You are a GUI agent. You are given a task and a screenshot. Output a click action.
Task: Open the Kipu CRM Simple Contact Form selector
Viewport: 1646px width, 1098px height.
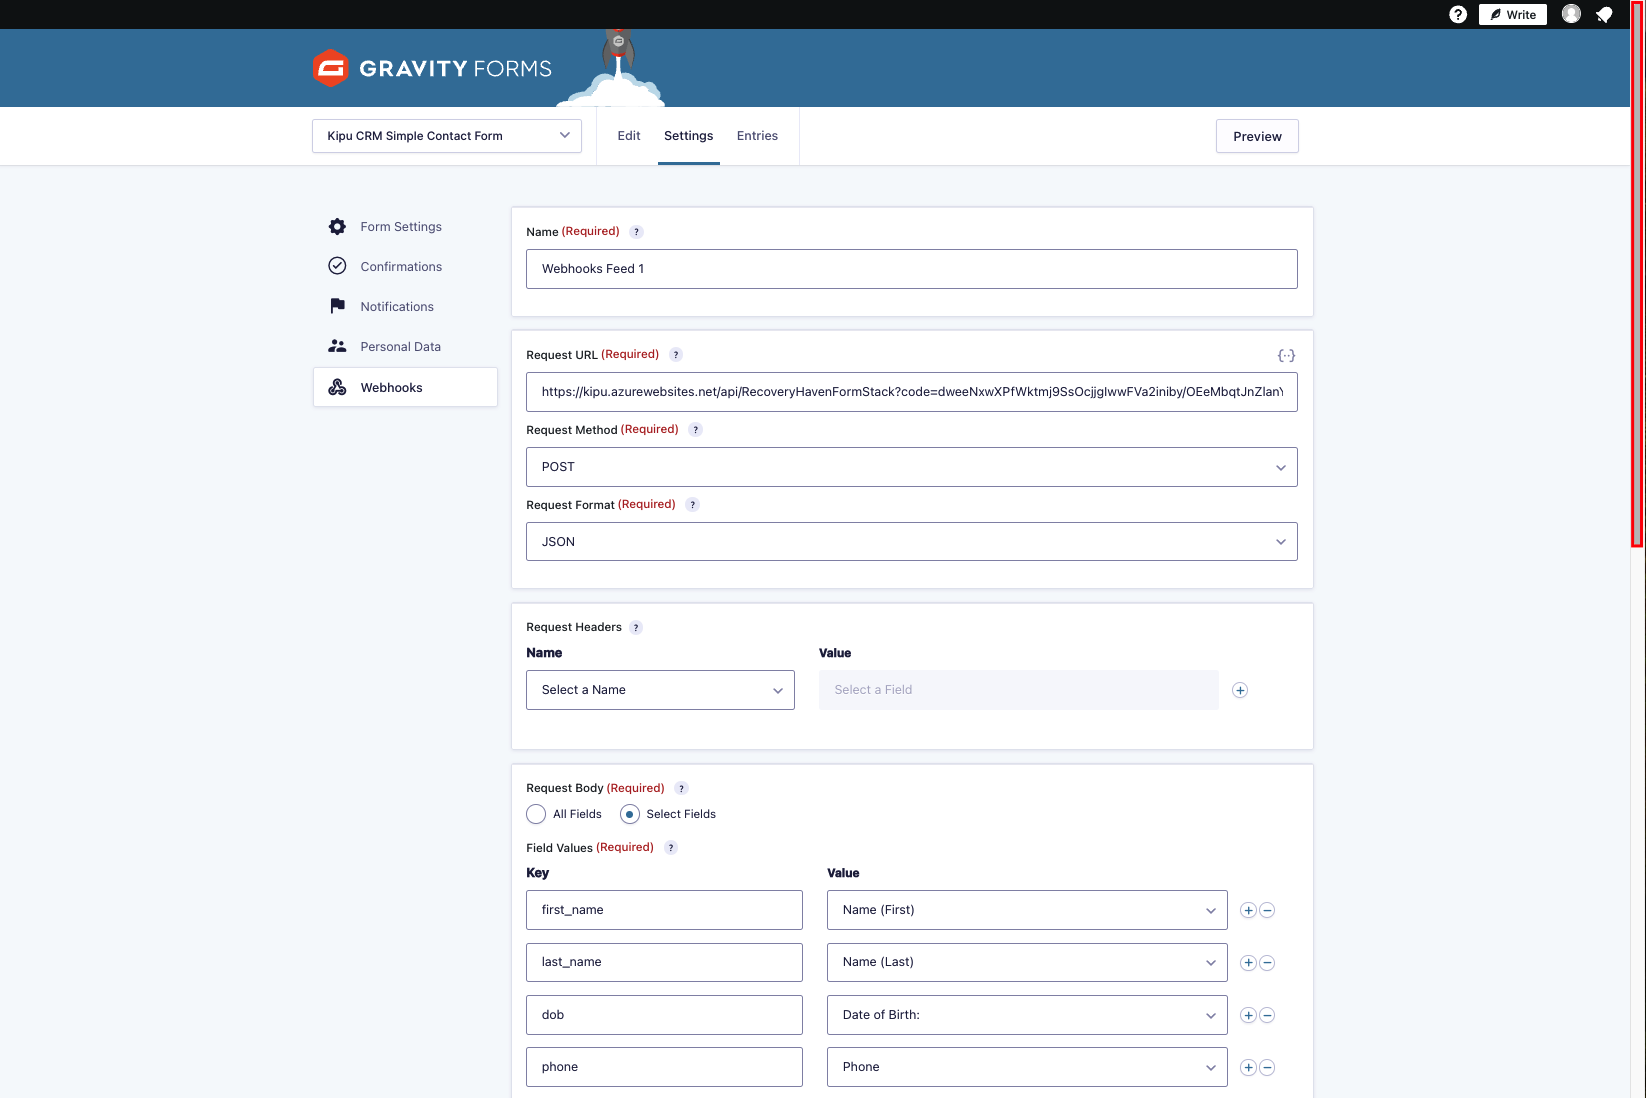point(446,136)
